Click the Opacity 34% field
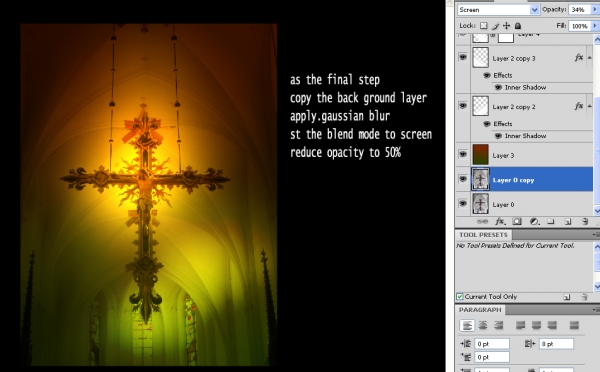This screenshot has height=372, width=600. (579, 10)
